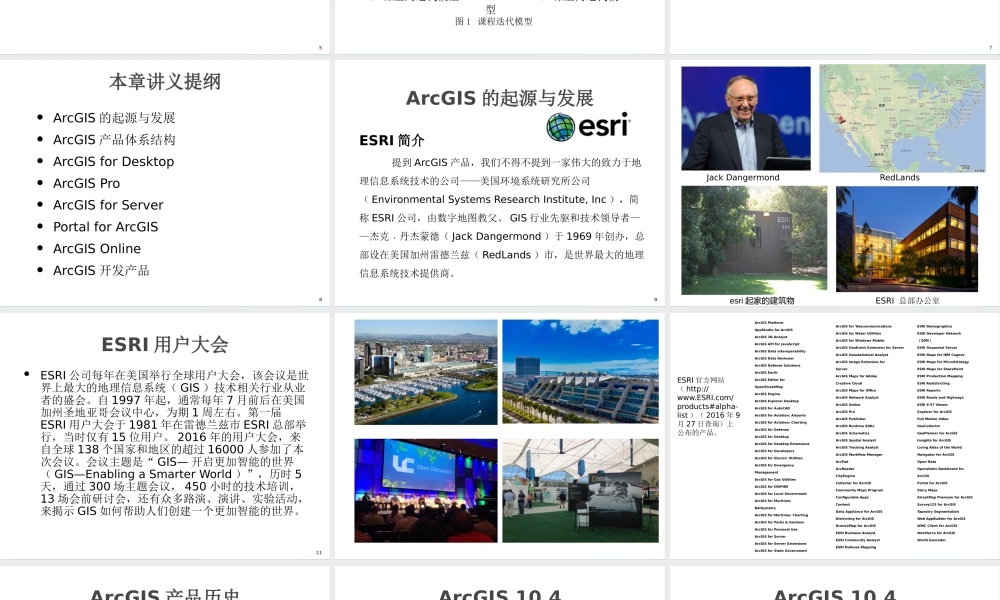
Task: Click the ESRI 总部办公 building image
Action: tap(906, 239)
